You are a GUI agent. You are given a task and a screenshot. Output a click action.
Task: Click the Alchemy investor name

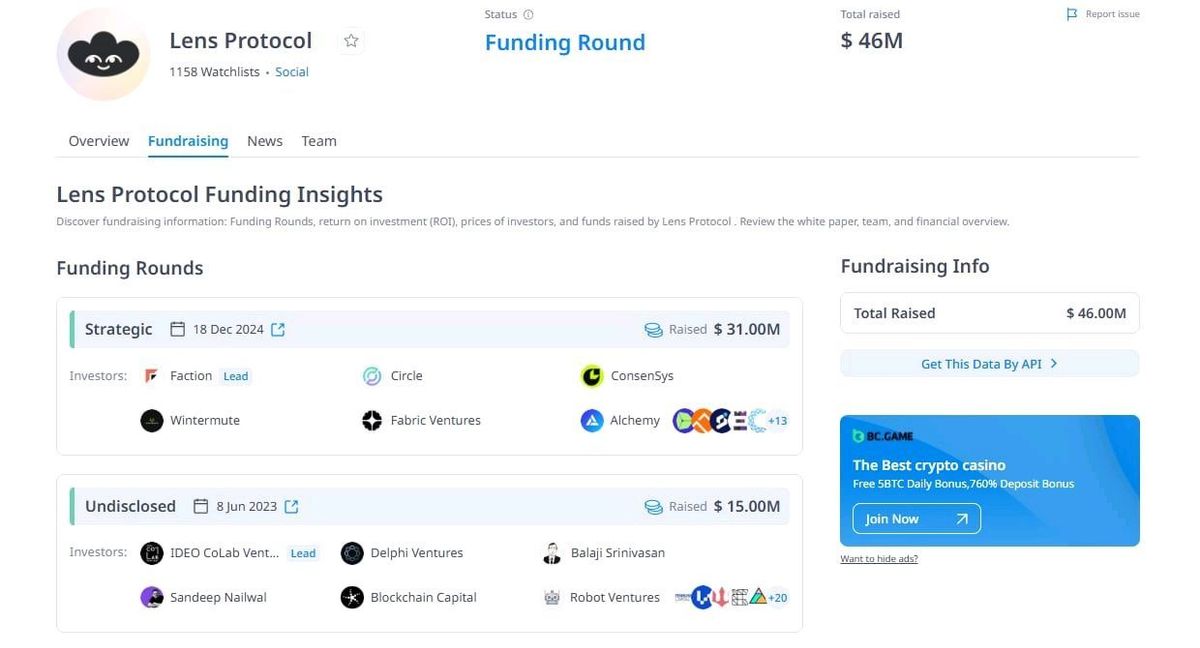pyautogui.click(x=635, y=420)
